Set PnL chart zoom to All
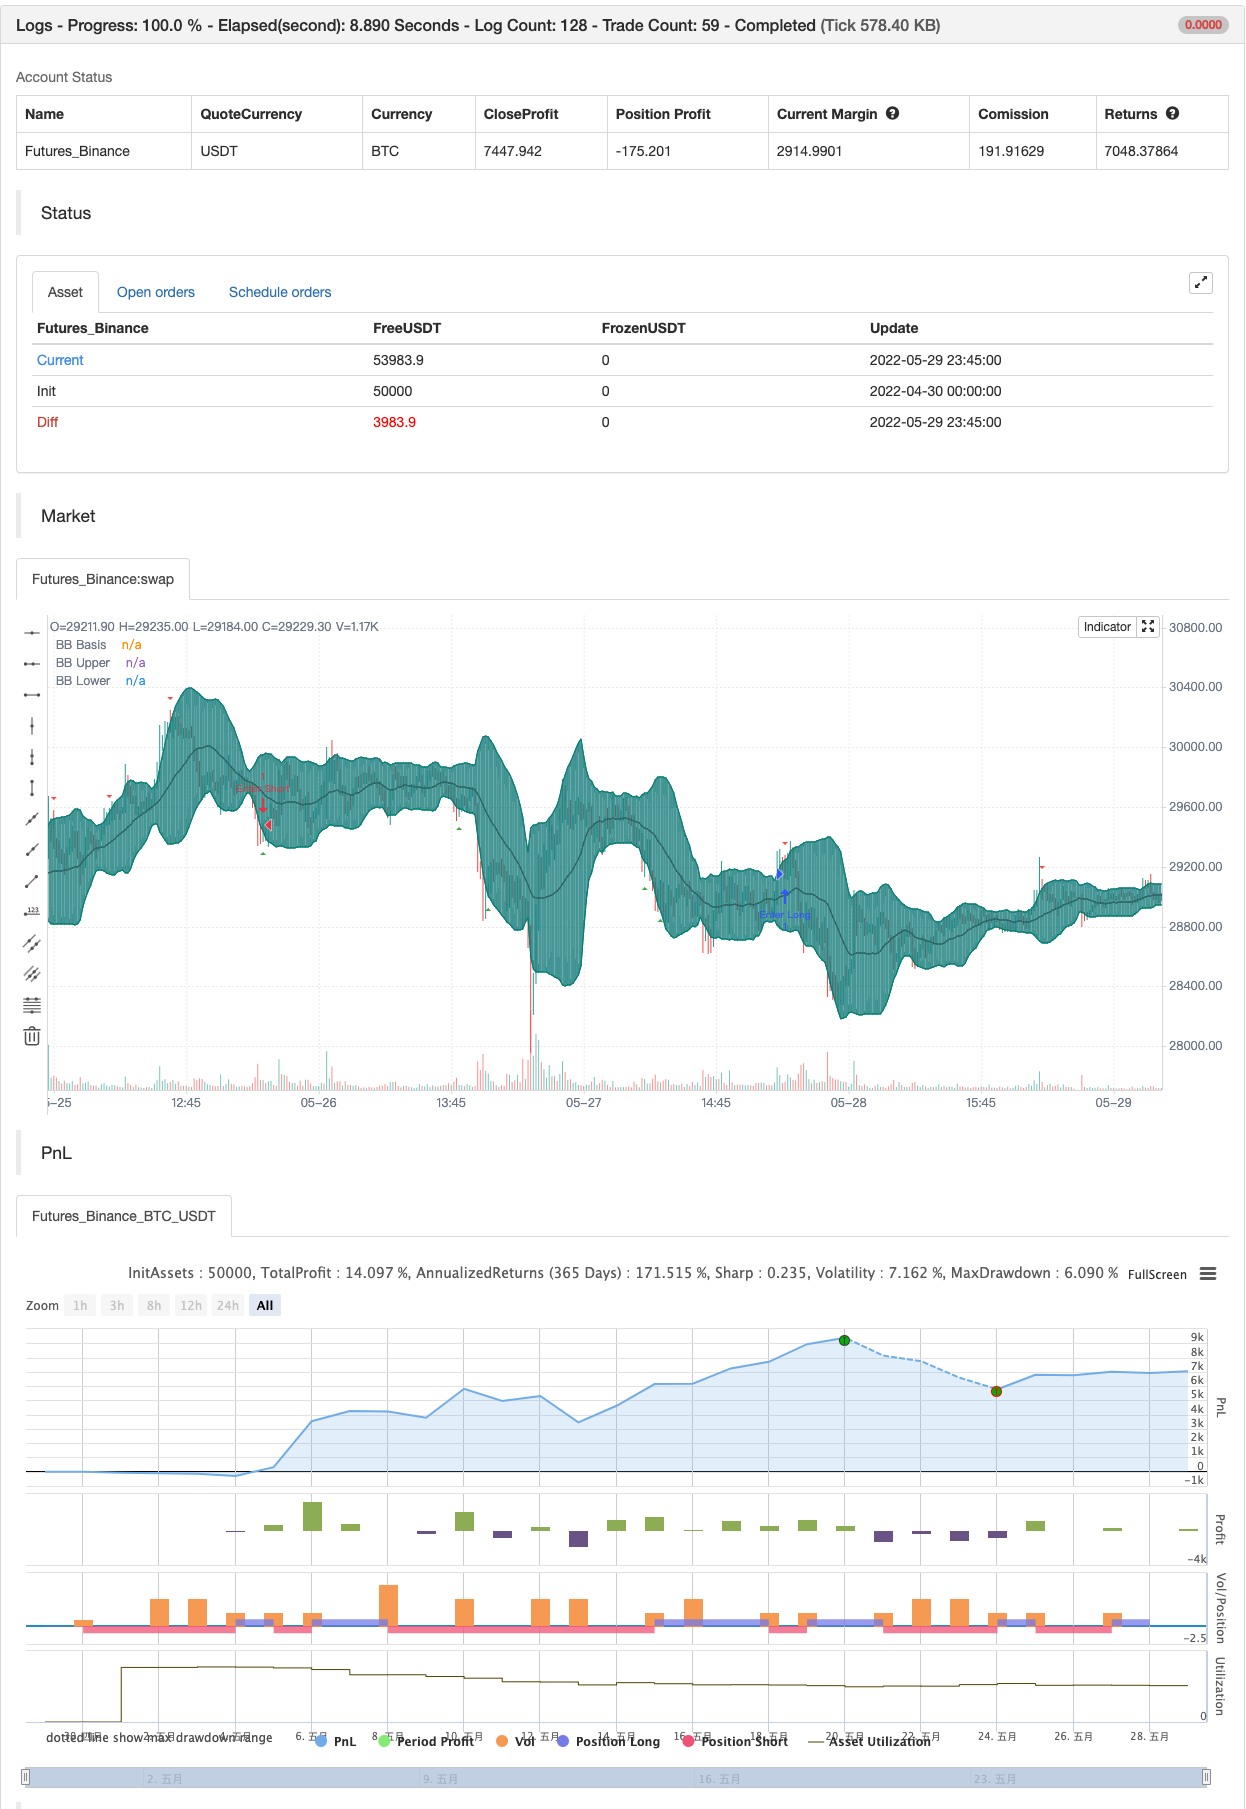Image resolution: width=1246 pixels, height=1809 pixels. (x=265, y=1305)
